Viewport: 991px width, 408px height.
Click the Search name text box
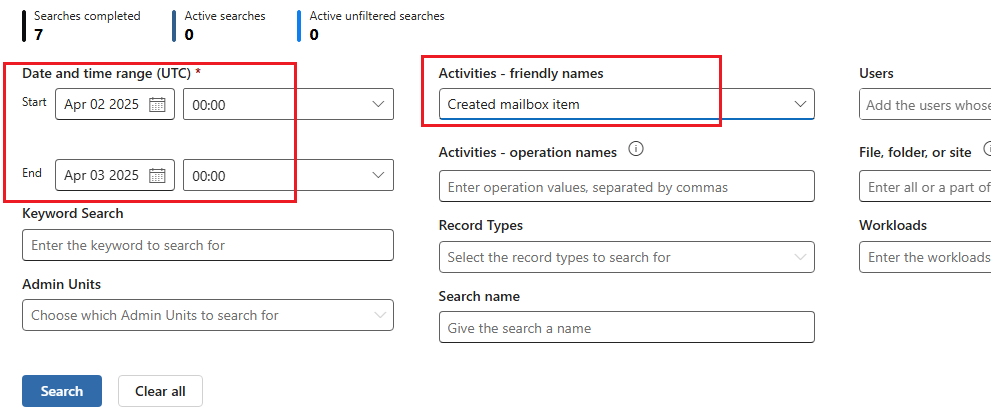coord(626,328)
